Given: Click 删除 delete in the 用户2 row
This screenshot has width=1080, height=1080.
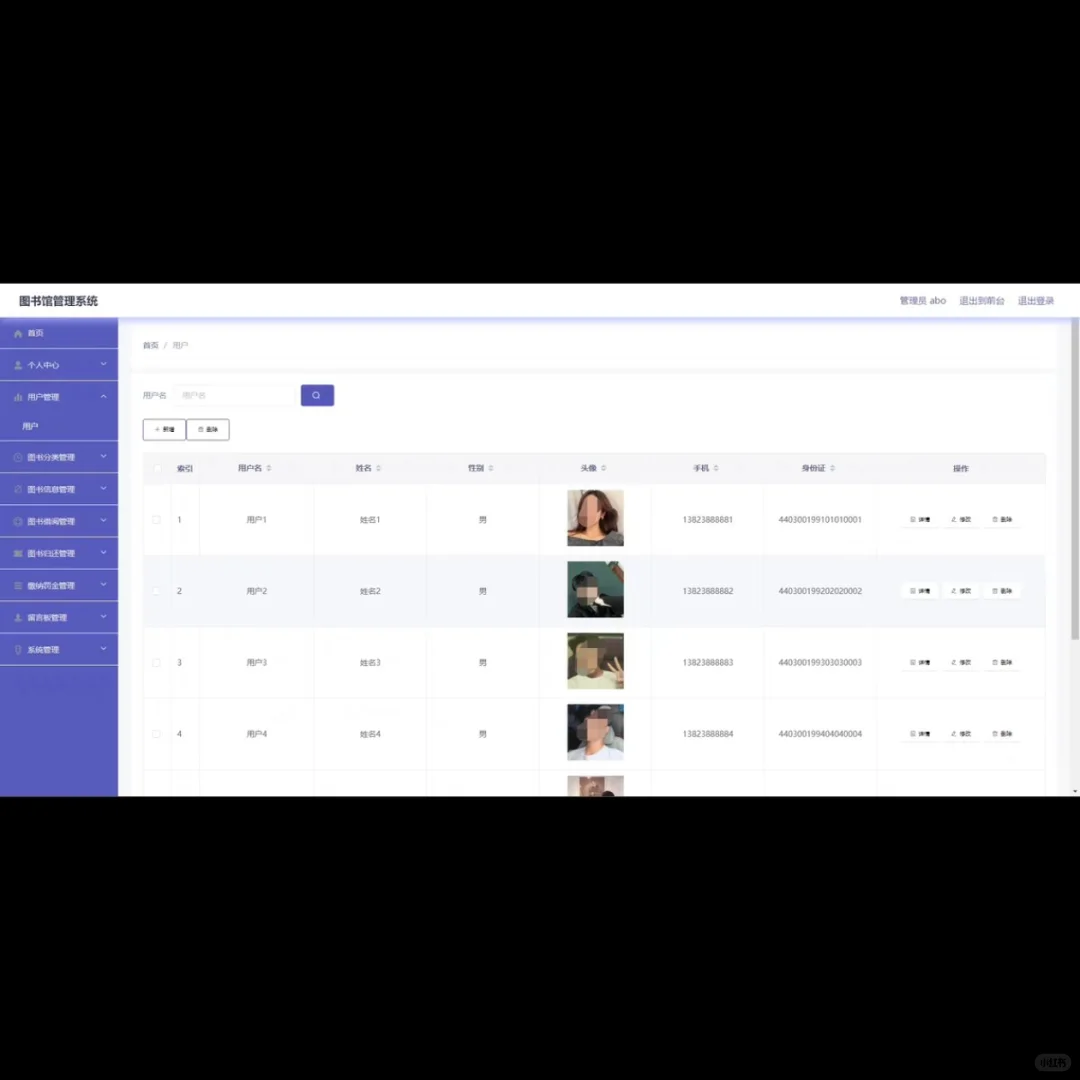Looking at the screenshot, I should (x=1001, y=591).
